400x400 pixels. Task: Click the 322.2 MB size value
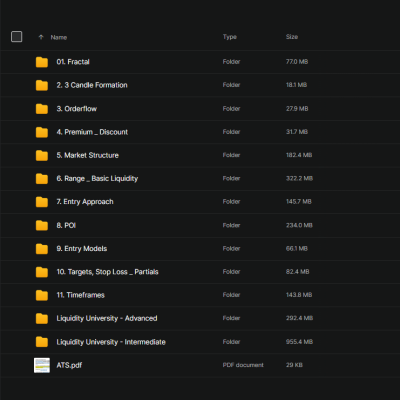tap(299, 178)
